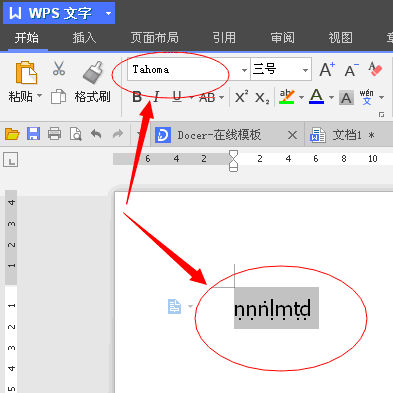Image resolution: width=393 pixels, height=393 pixels.
Task: Open the Tahoma font name dropdown
Action: [244, 70]
